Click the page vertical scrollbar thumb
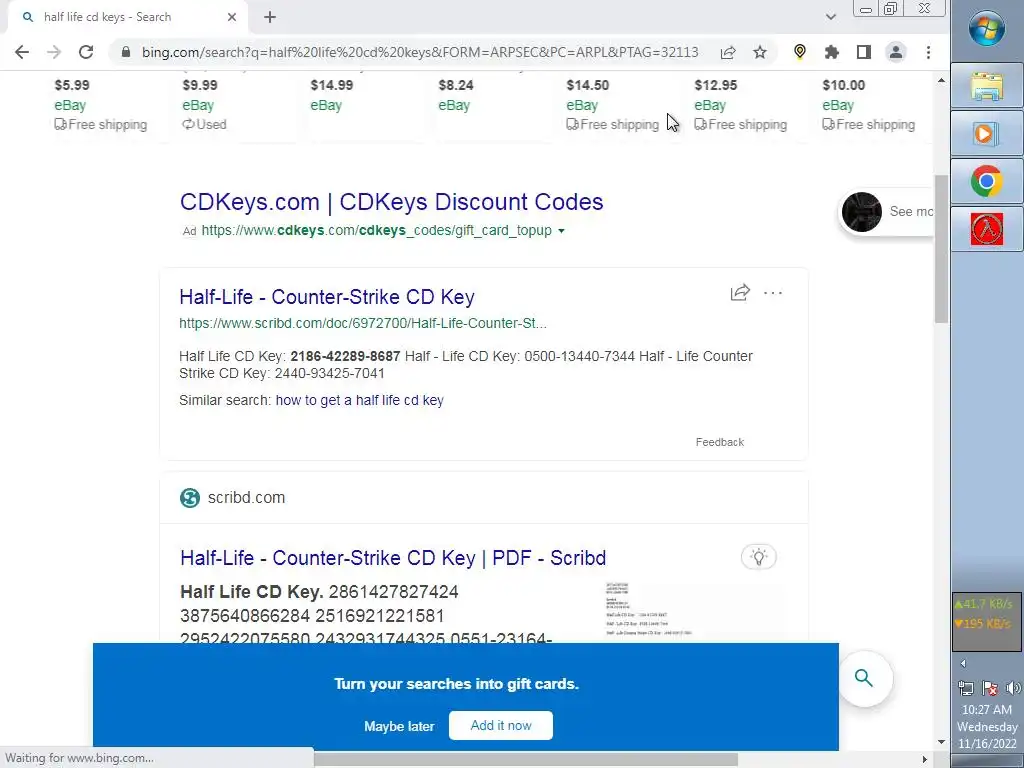Screen dimensions: 1024x768 click(x=941, y=249)
